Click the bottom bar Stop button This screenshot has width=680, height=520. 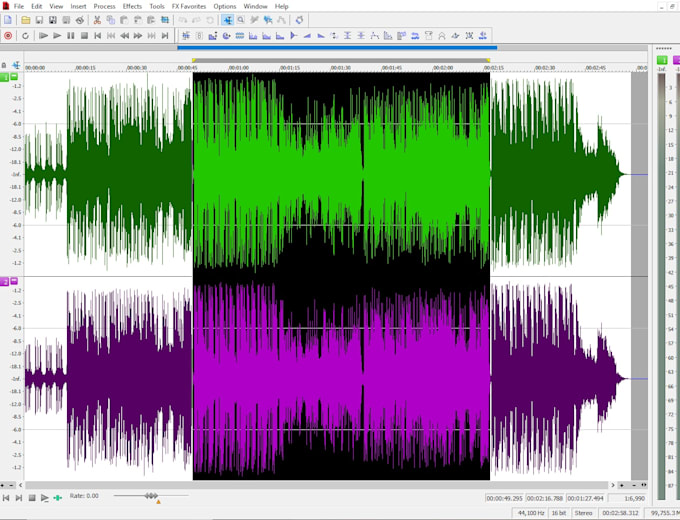(x=32, y=498)
